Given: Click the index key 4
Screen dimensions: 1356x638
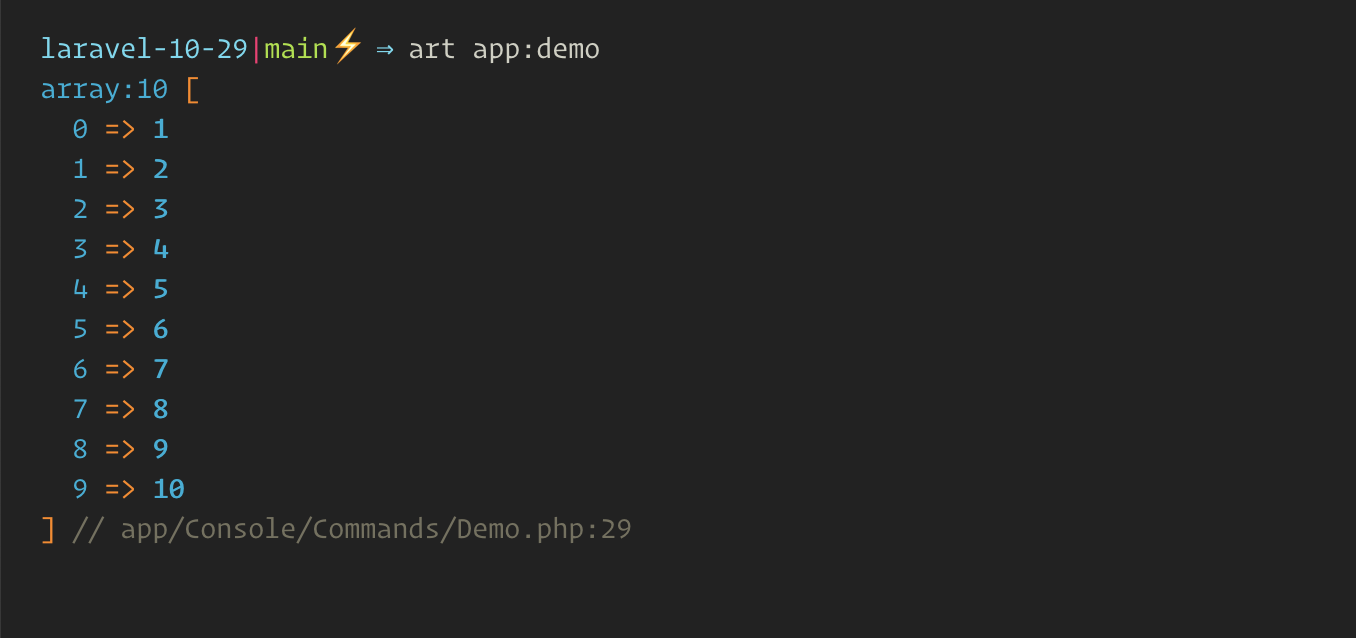Looking at the screenshot, I should (x=80, y=289).
